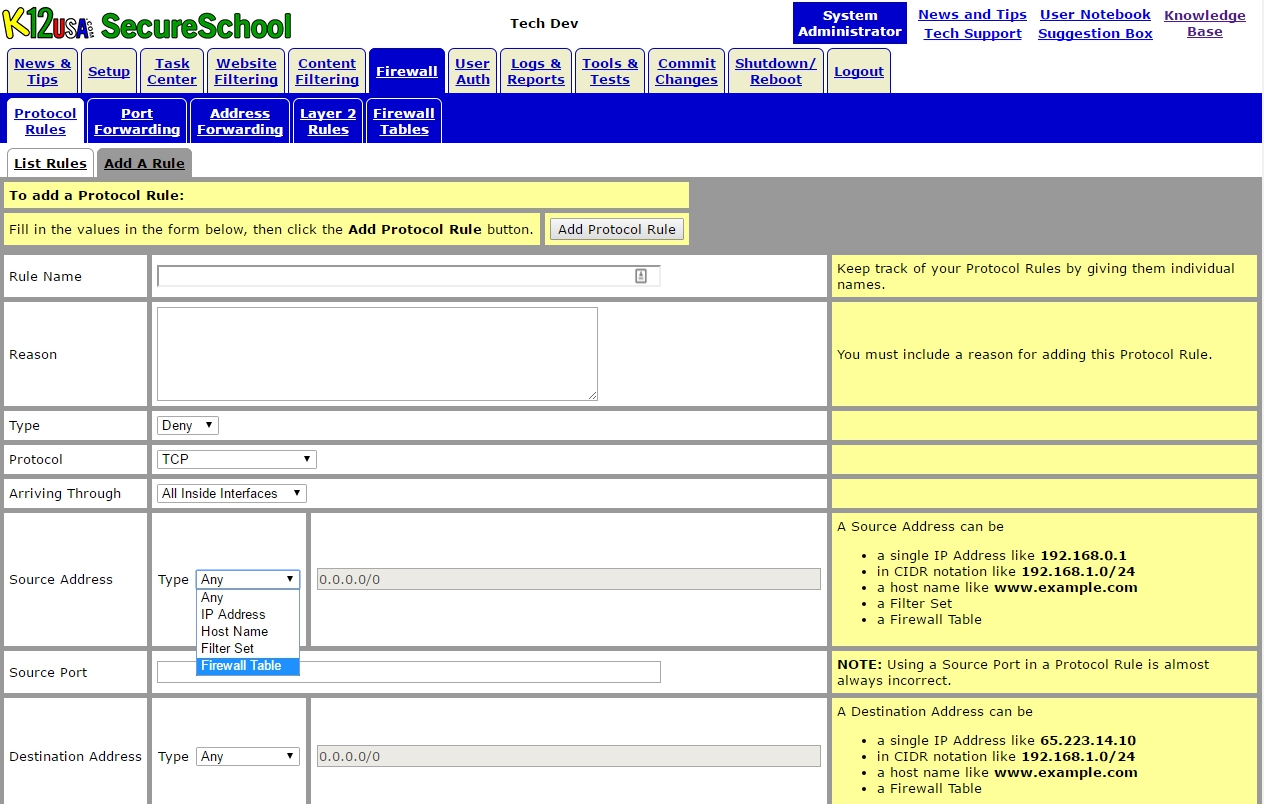Choose IP Address from source type list
Screen dimensions: 1264x804
coord(233,614)
